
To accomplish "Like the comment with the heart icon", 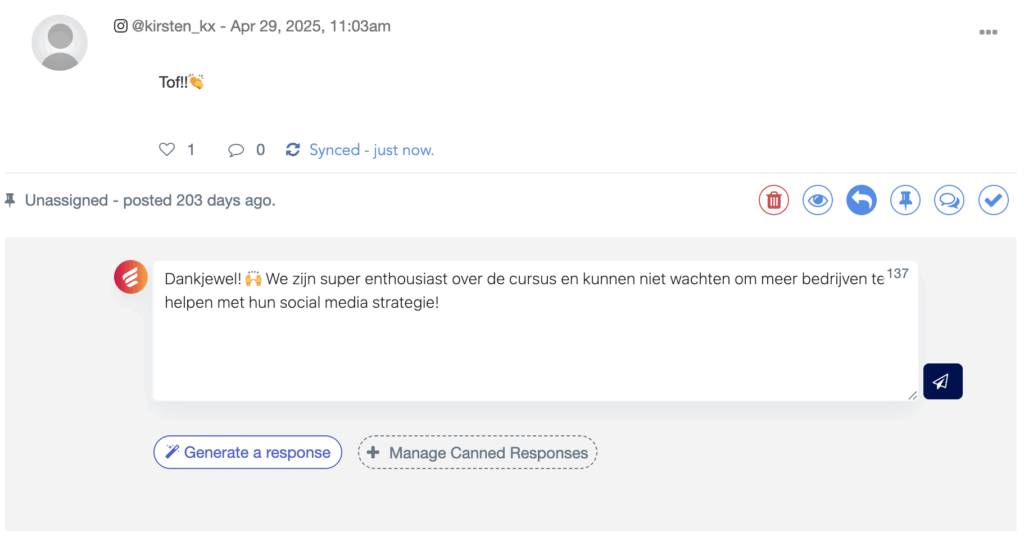I will (x=167, y=150).
